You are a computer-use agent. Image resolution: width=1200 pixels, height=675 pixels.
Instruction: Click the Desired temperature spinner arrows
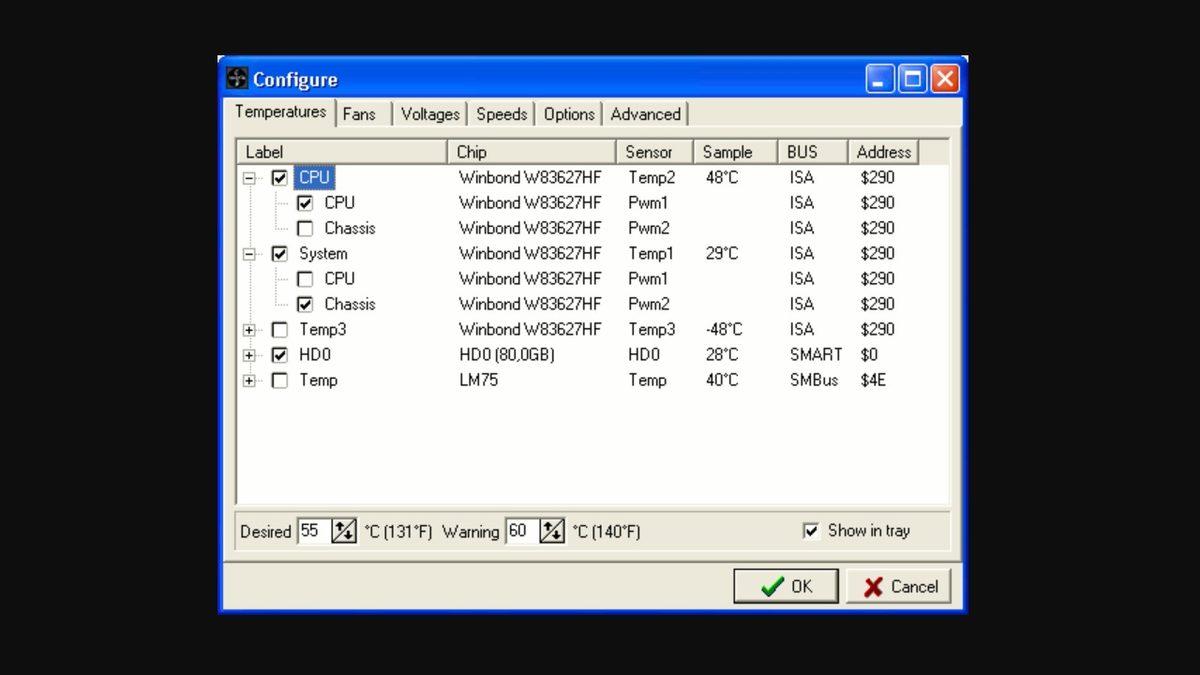(x=343, y=531)
